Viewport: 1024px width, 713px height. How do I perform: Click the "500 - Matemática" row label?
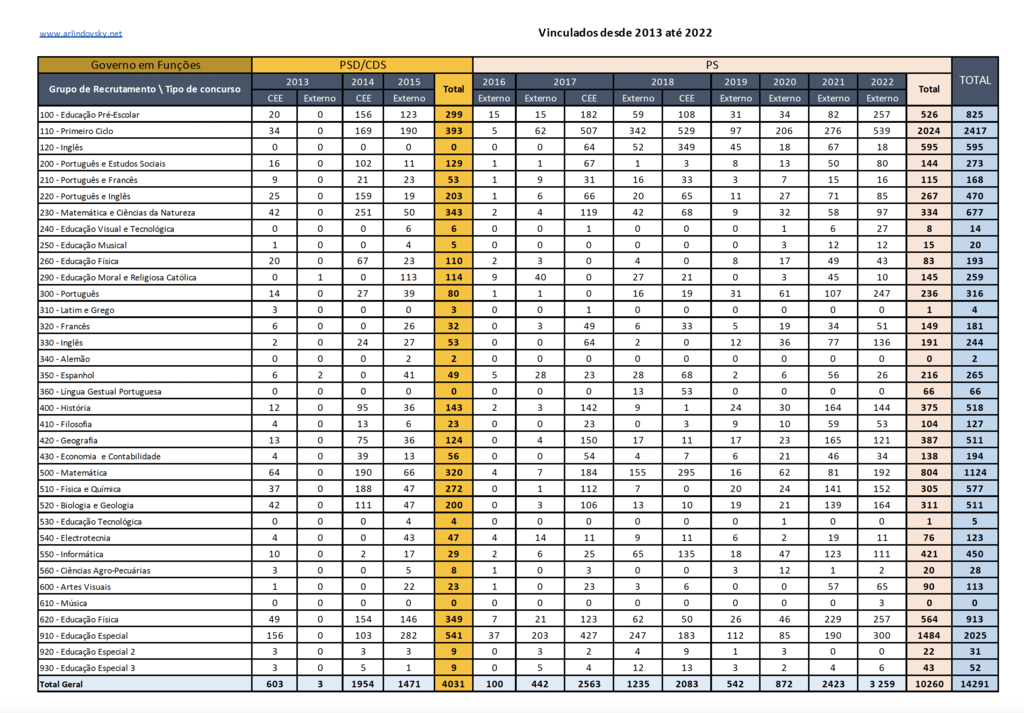[x=73, y=472]
